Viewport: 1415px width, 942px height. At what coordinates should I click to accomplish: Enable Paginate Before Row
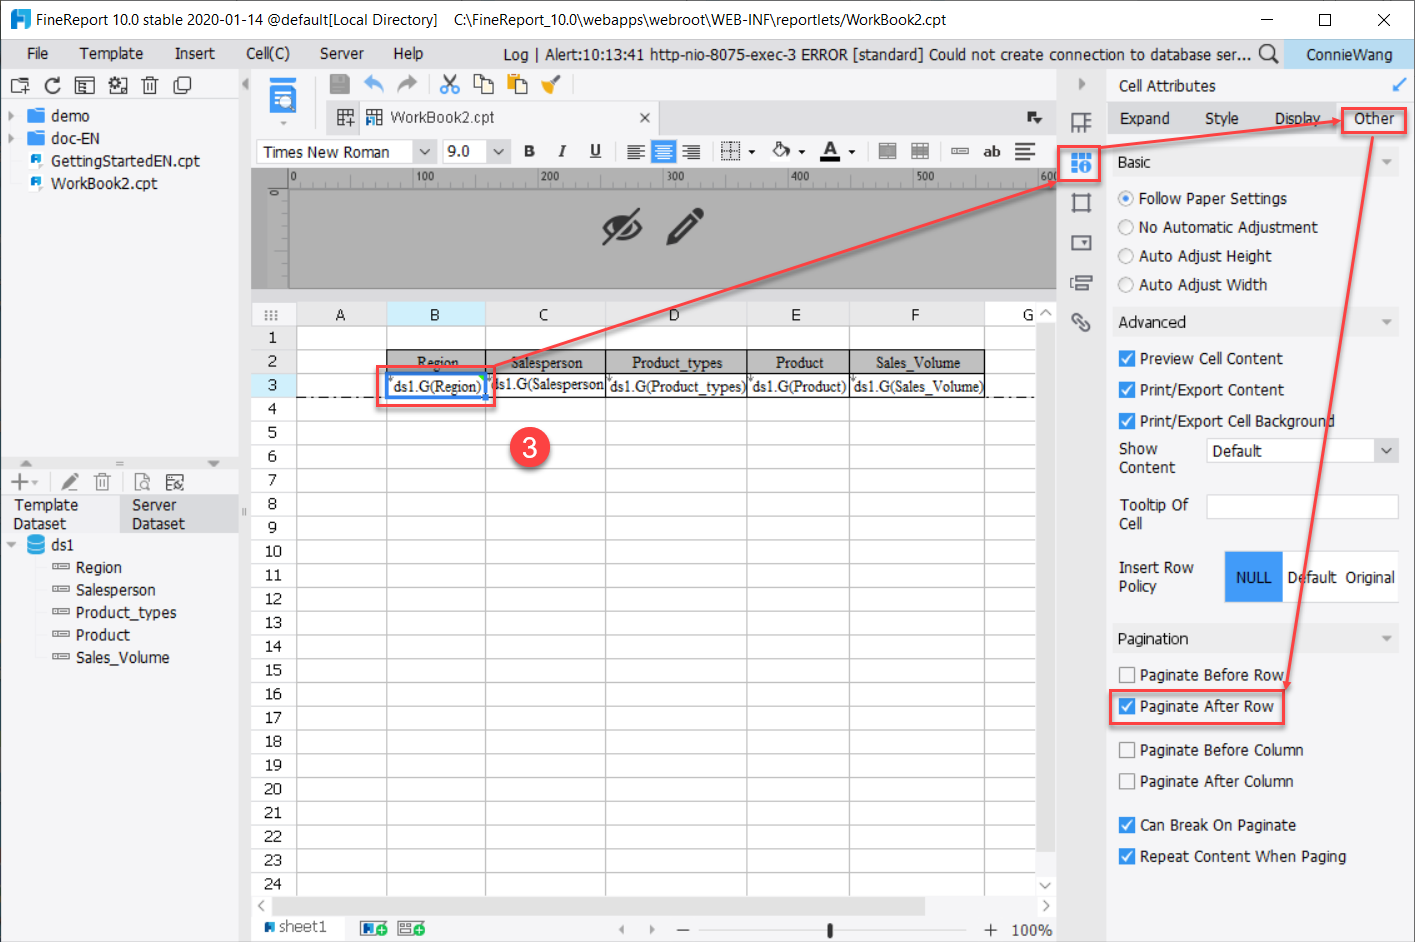coord(1127,675)
